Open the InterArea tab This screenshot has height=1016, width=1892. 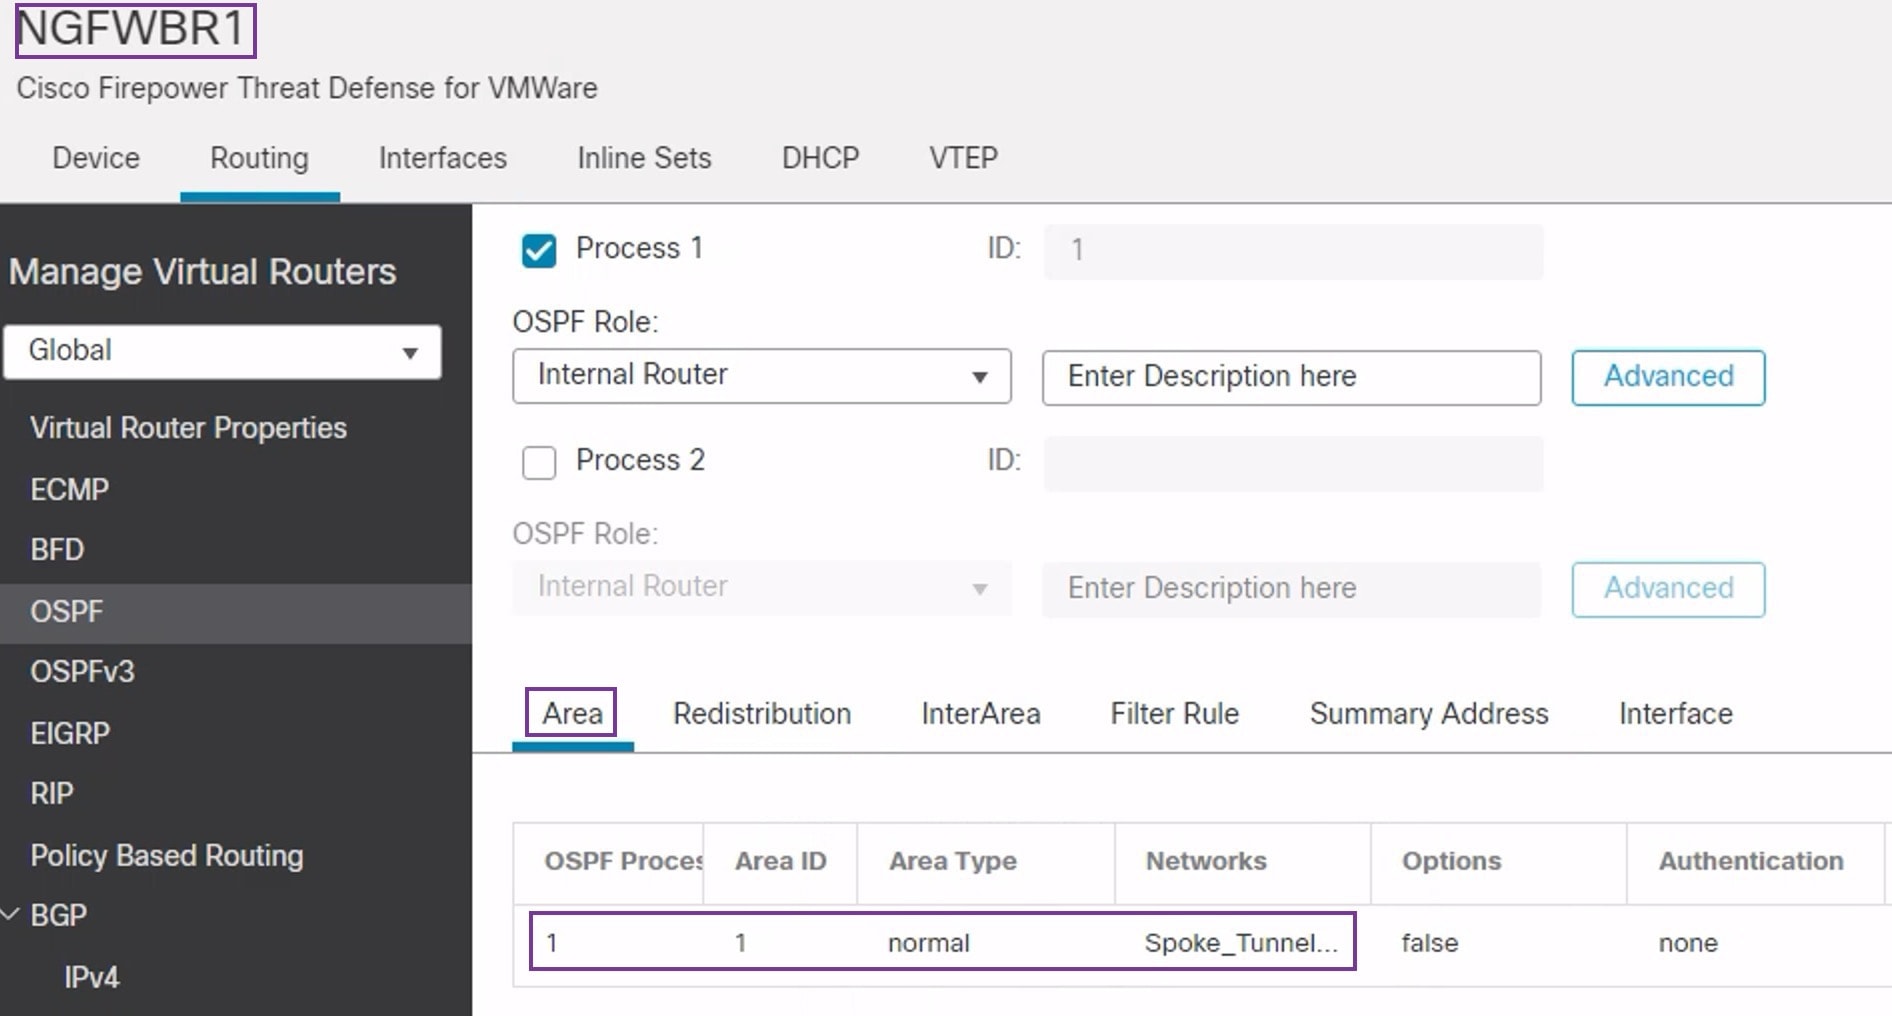coord(981,714)
